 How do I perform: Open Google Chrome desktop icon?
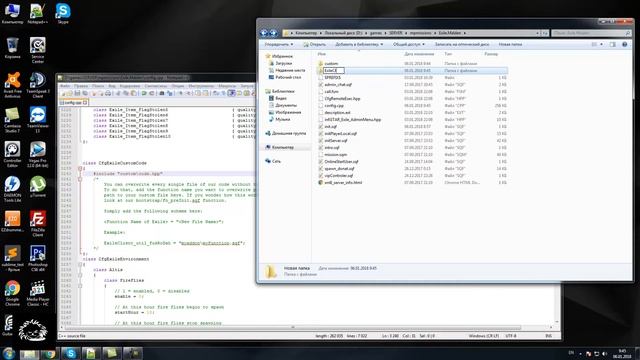(12, 293)
